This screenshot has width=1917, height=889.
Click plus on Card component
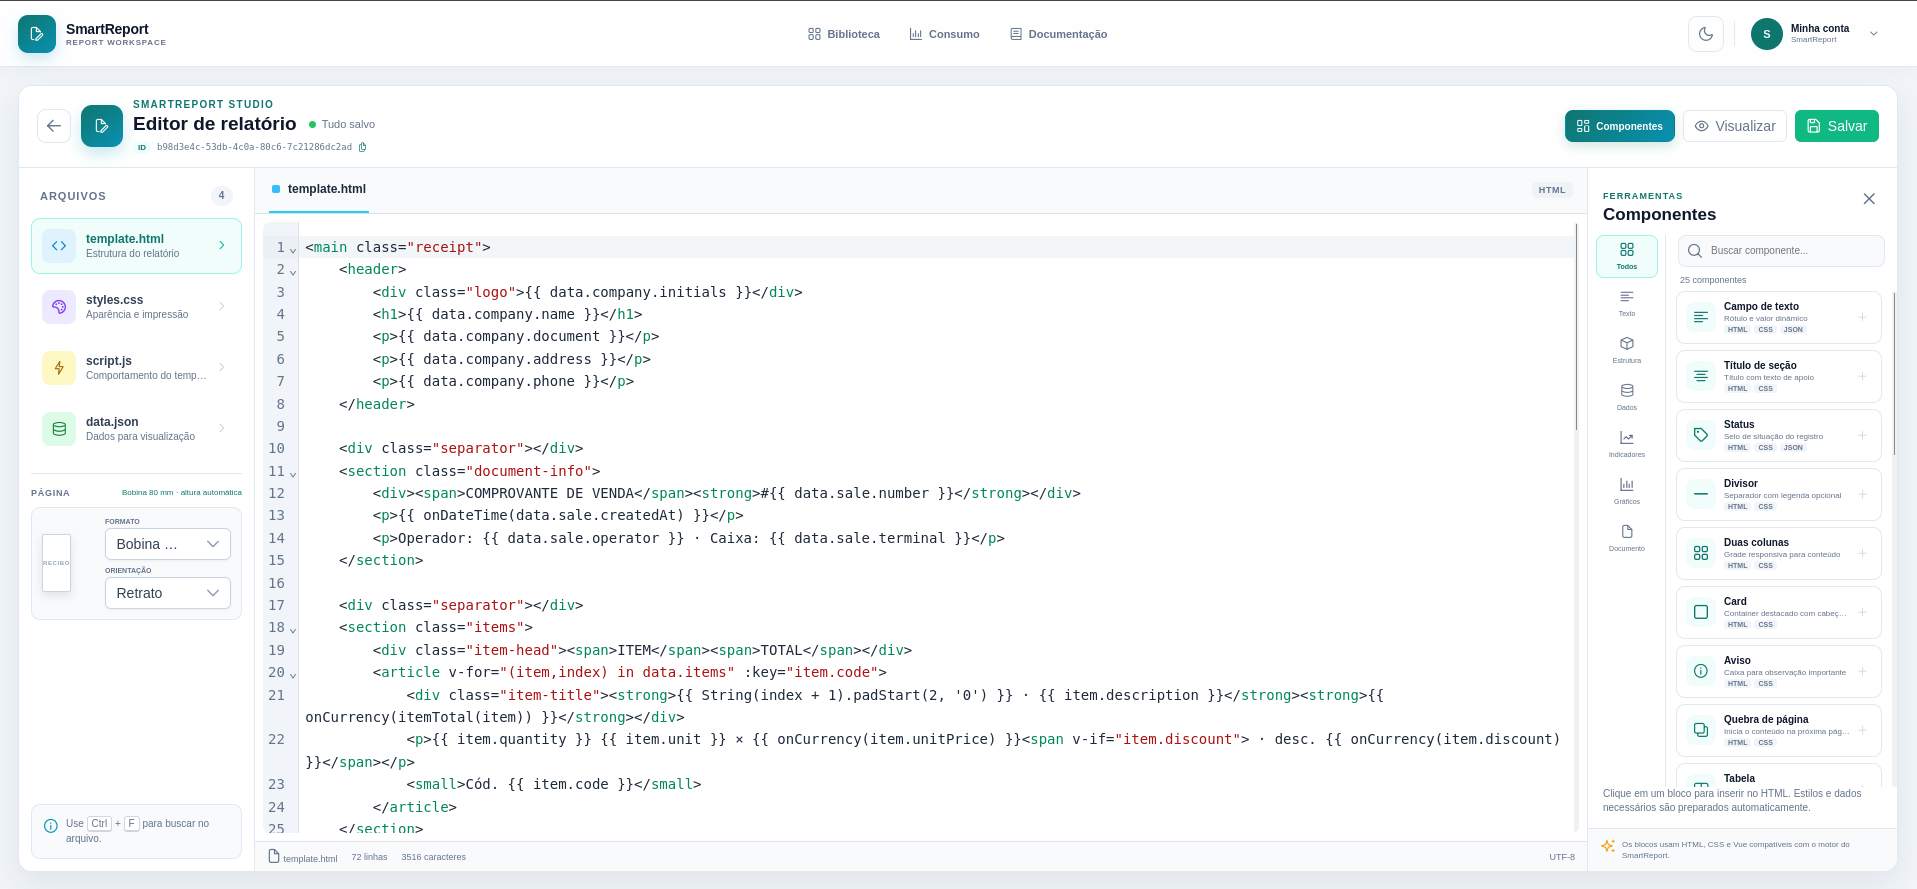click(x=1862, y=612)
